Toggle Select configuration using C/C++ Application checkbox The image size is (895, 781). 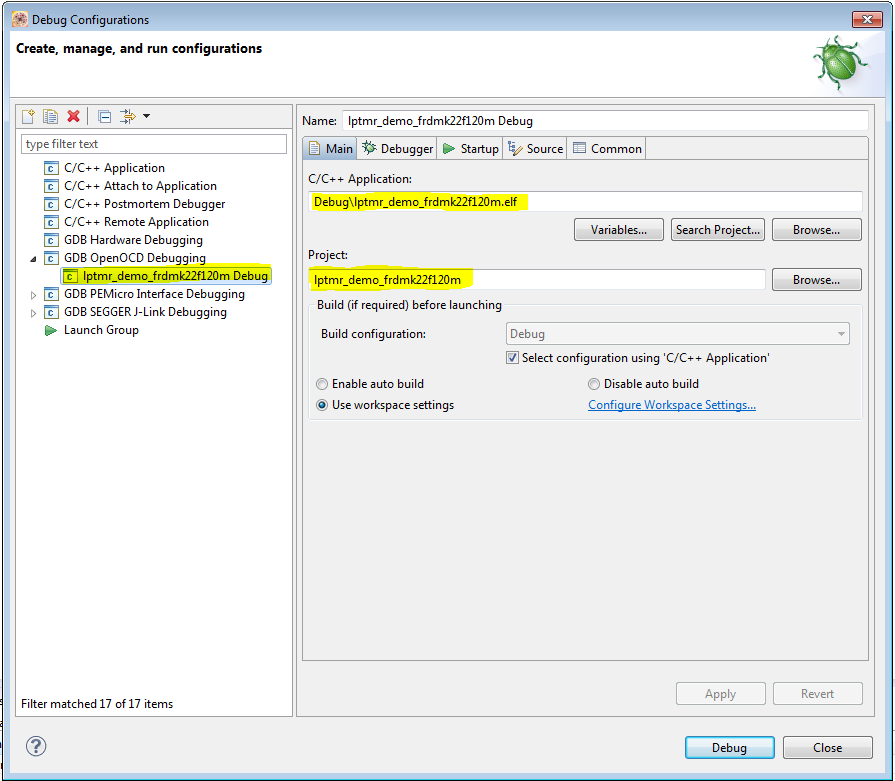(512, 358)
